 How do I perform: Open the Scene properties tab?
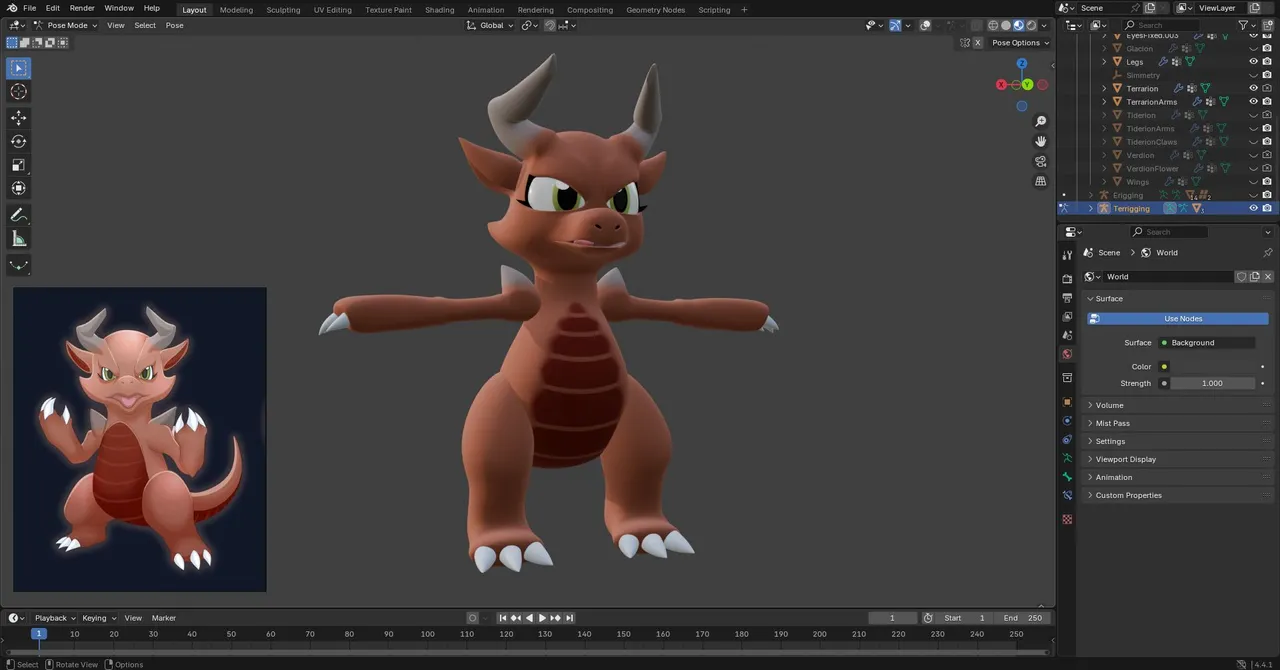pos(1067,335)
